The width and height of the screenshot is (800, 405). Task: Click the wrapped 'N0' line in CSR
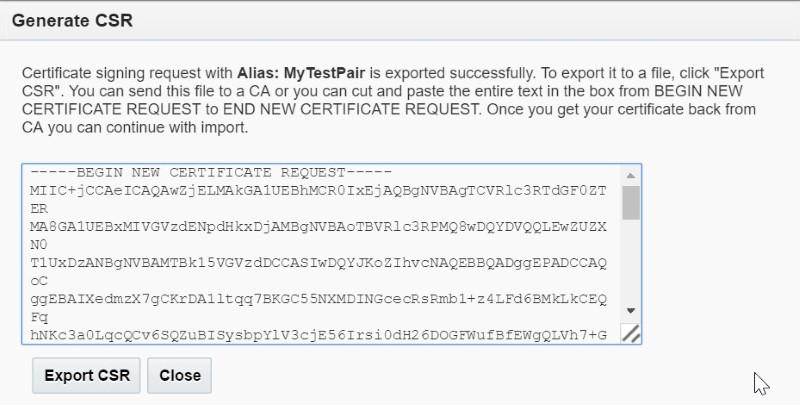39,245
